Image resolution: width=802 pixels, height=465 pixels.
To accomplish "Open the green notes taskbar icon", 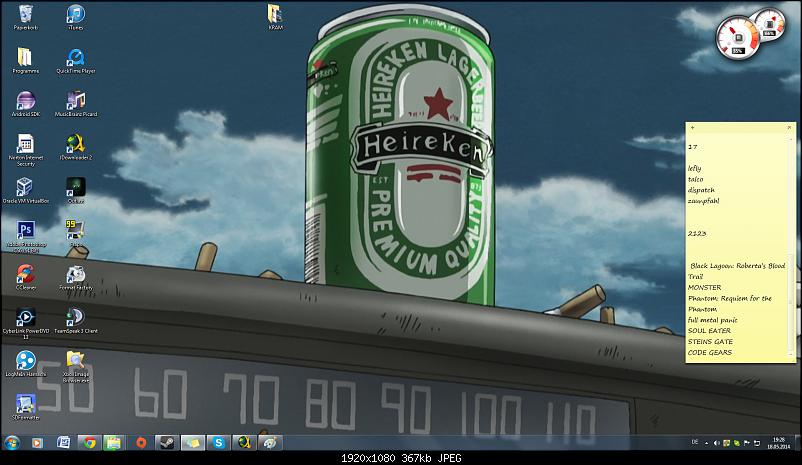I will coord(114,442).
